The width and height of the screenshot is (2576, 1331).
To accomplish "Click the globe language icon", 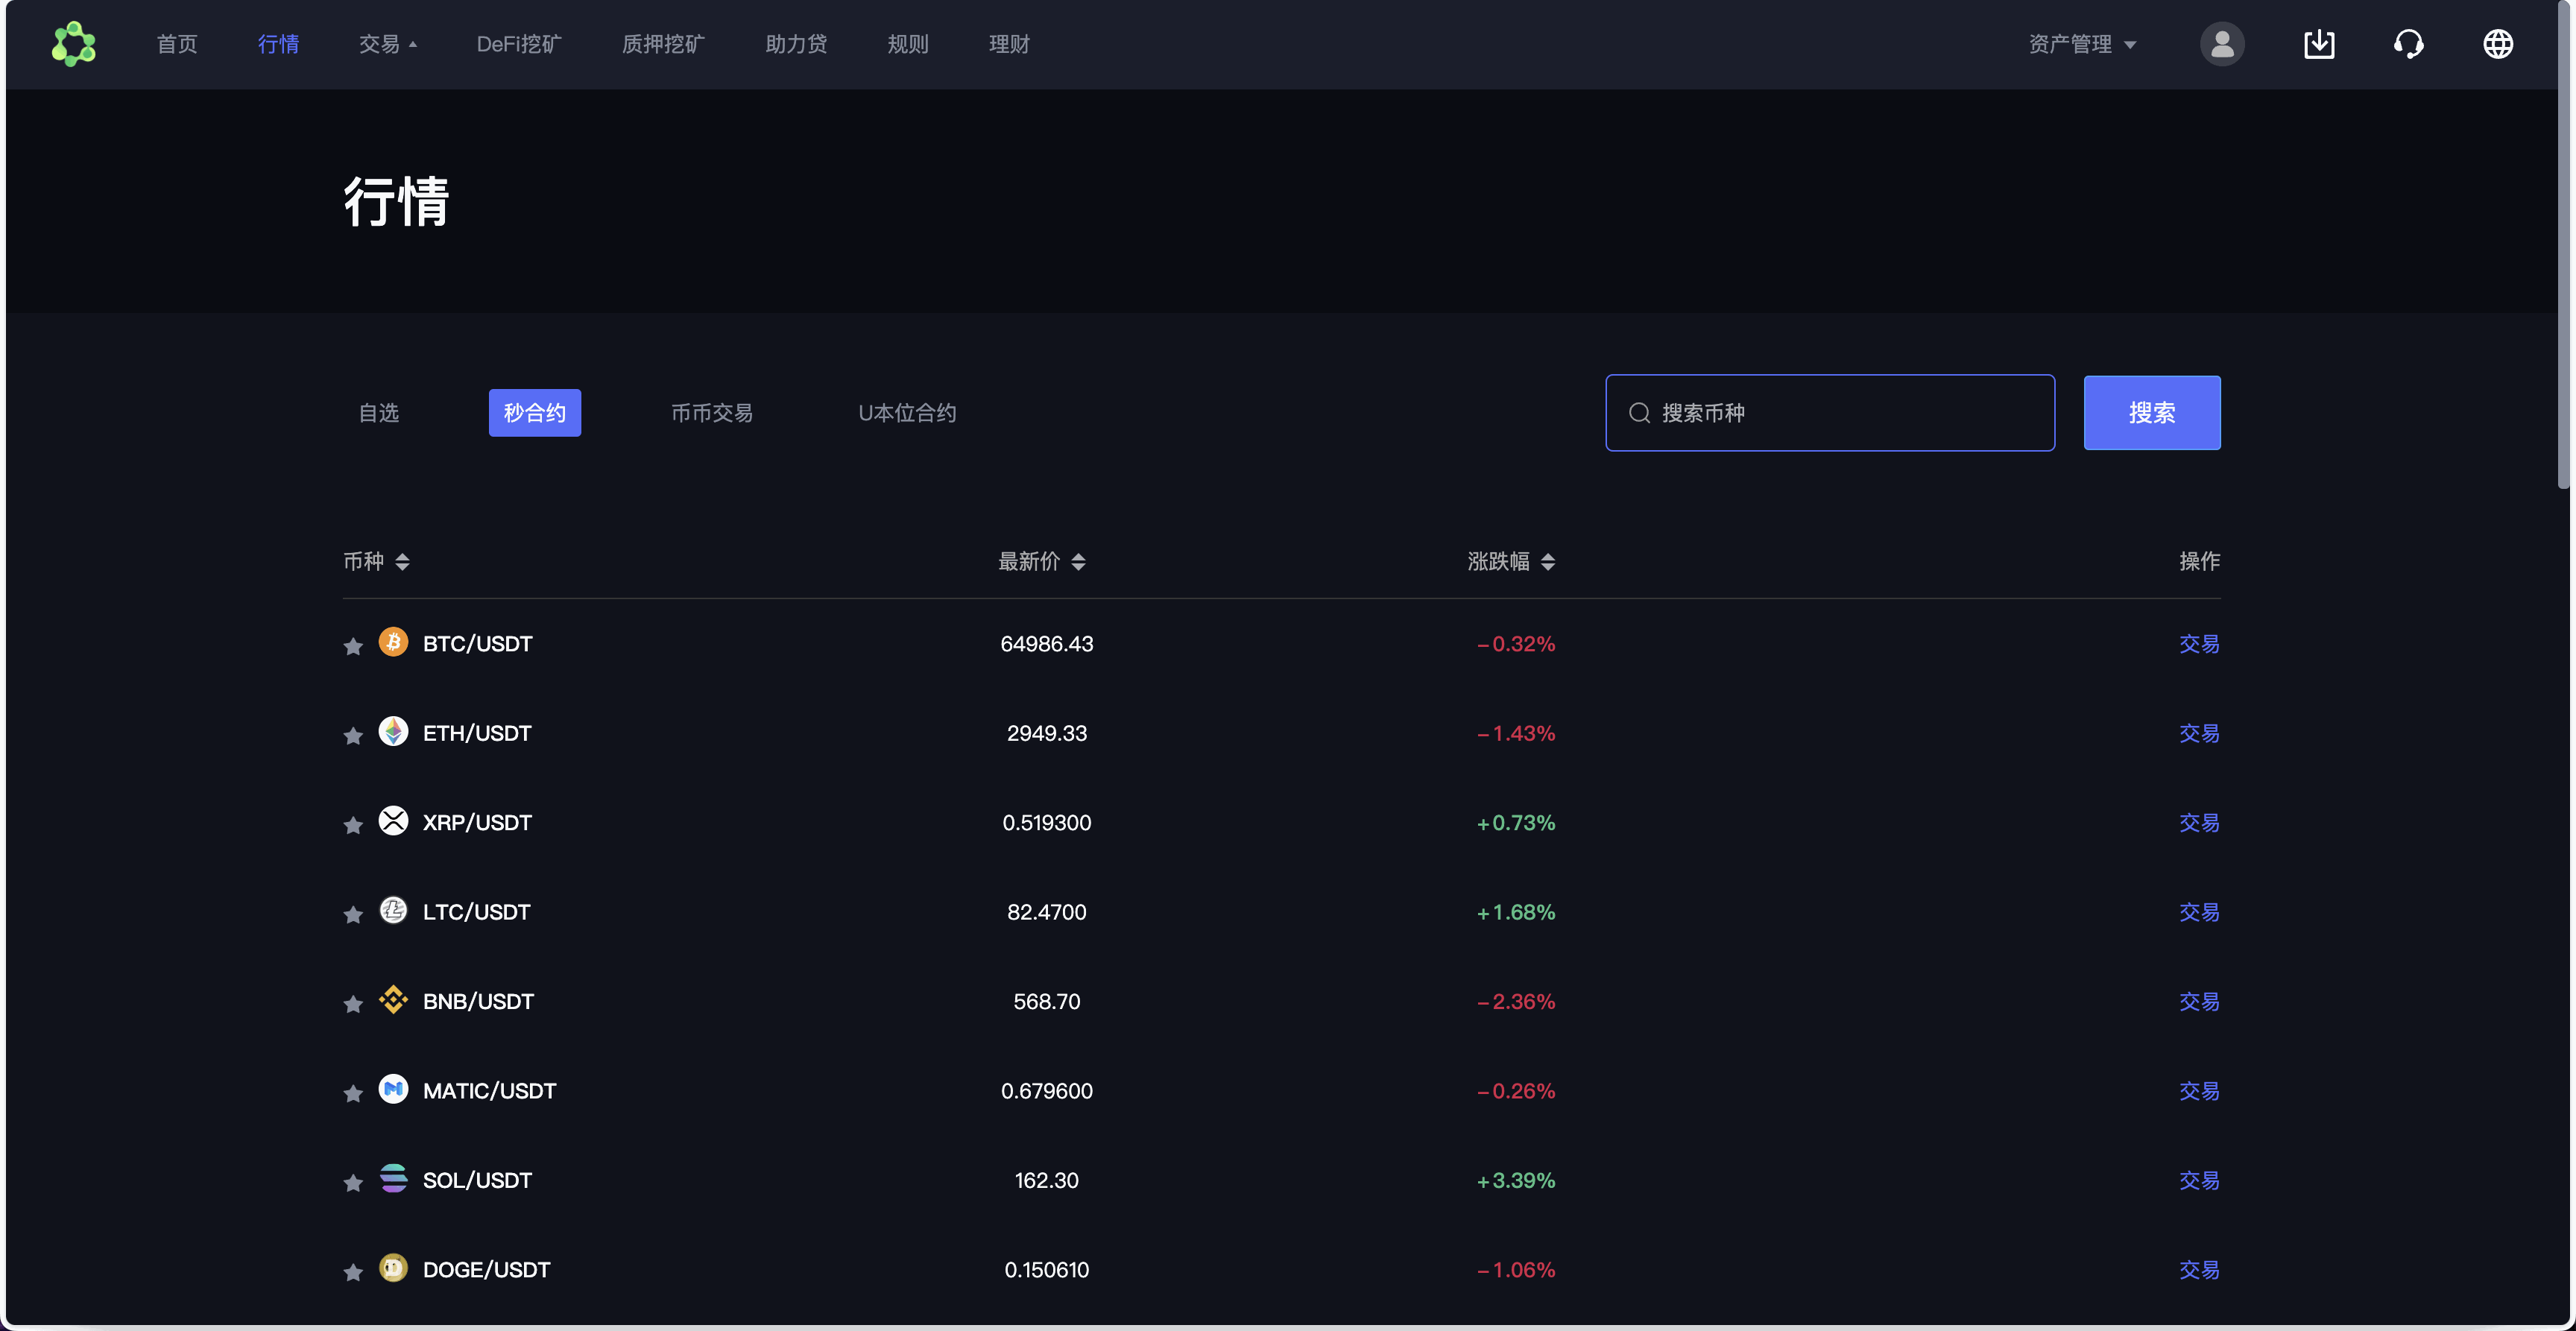I will pos(2498,44).
